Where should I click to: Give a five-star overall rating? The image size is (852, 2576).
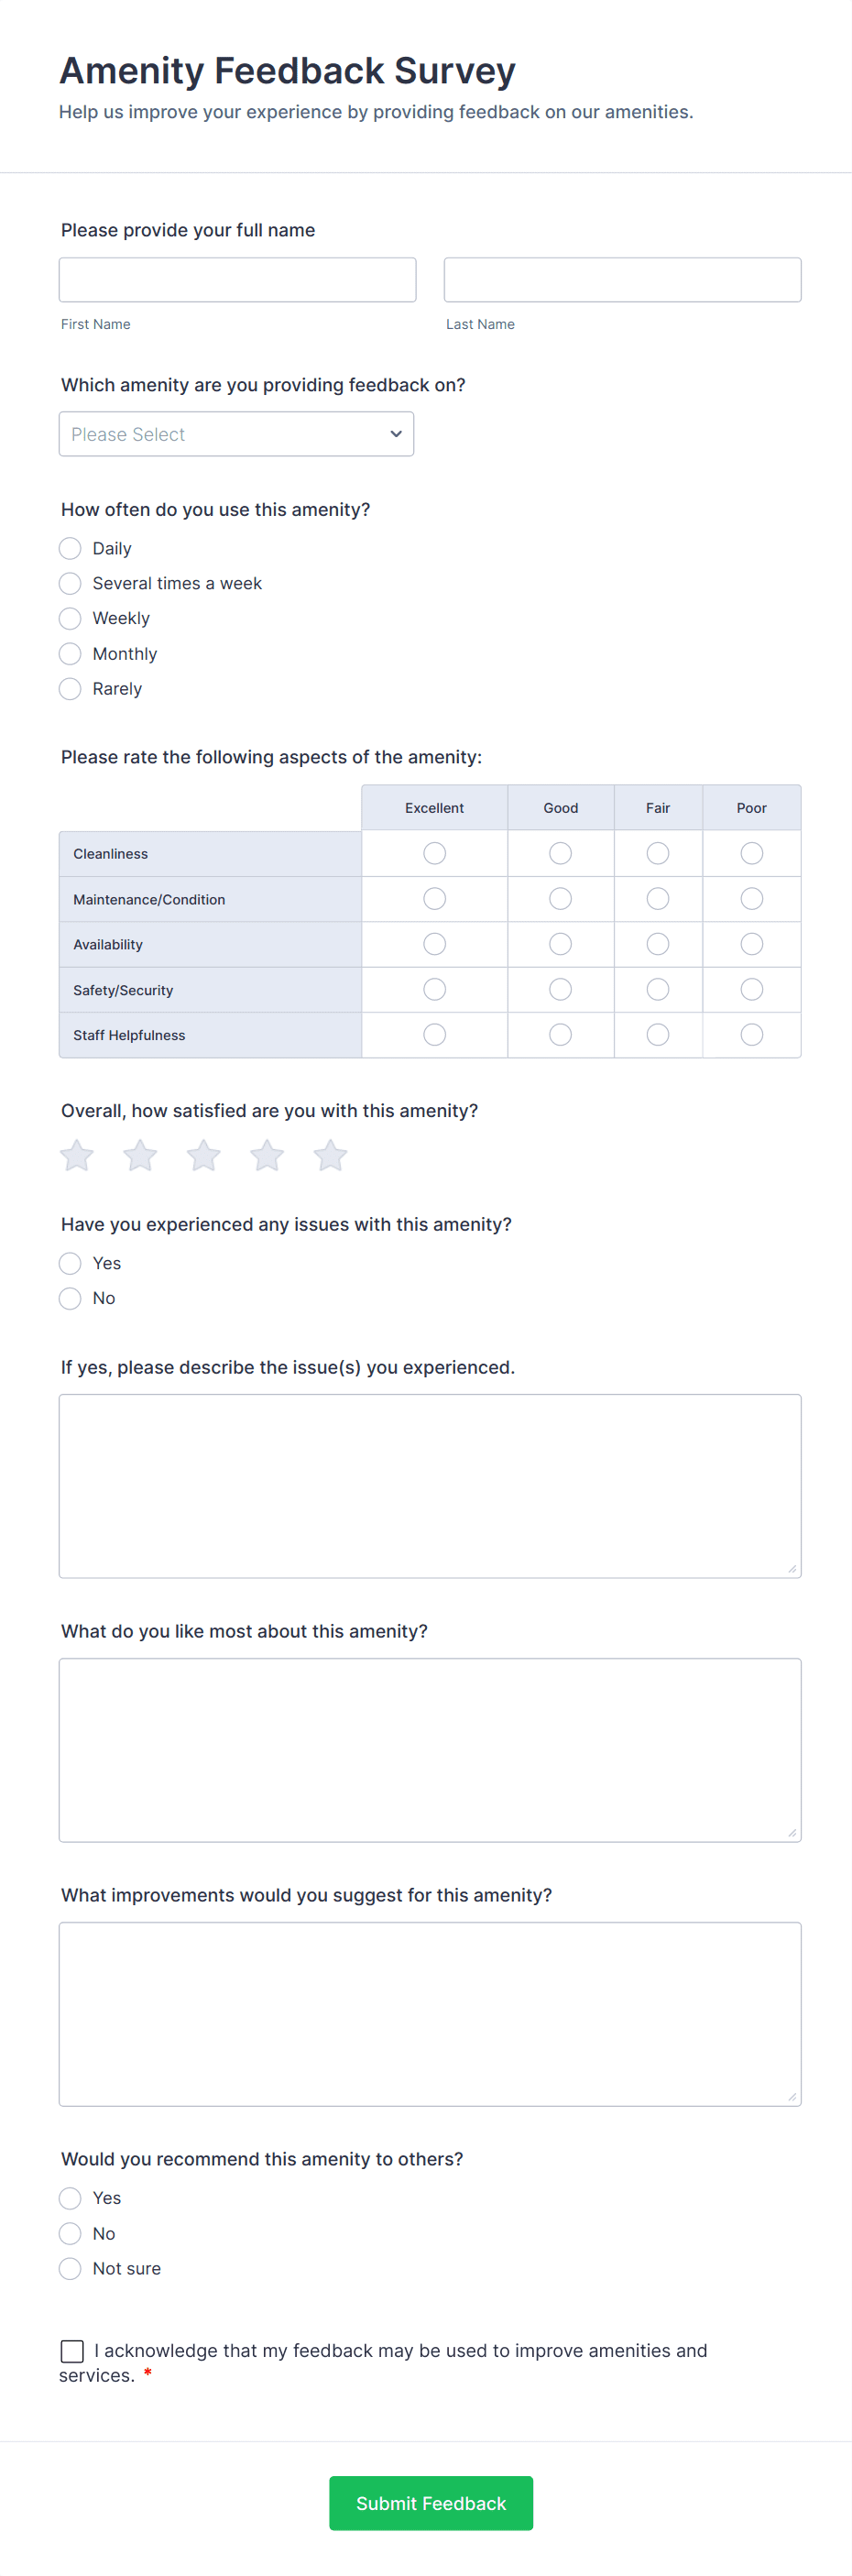tap(330, 1155)
